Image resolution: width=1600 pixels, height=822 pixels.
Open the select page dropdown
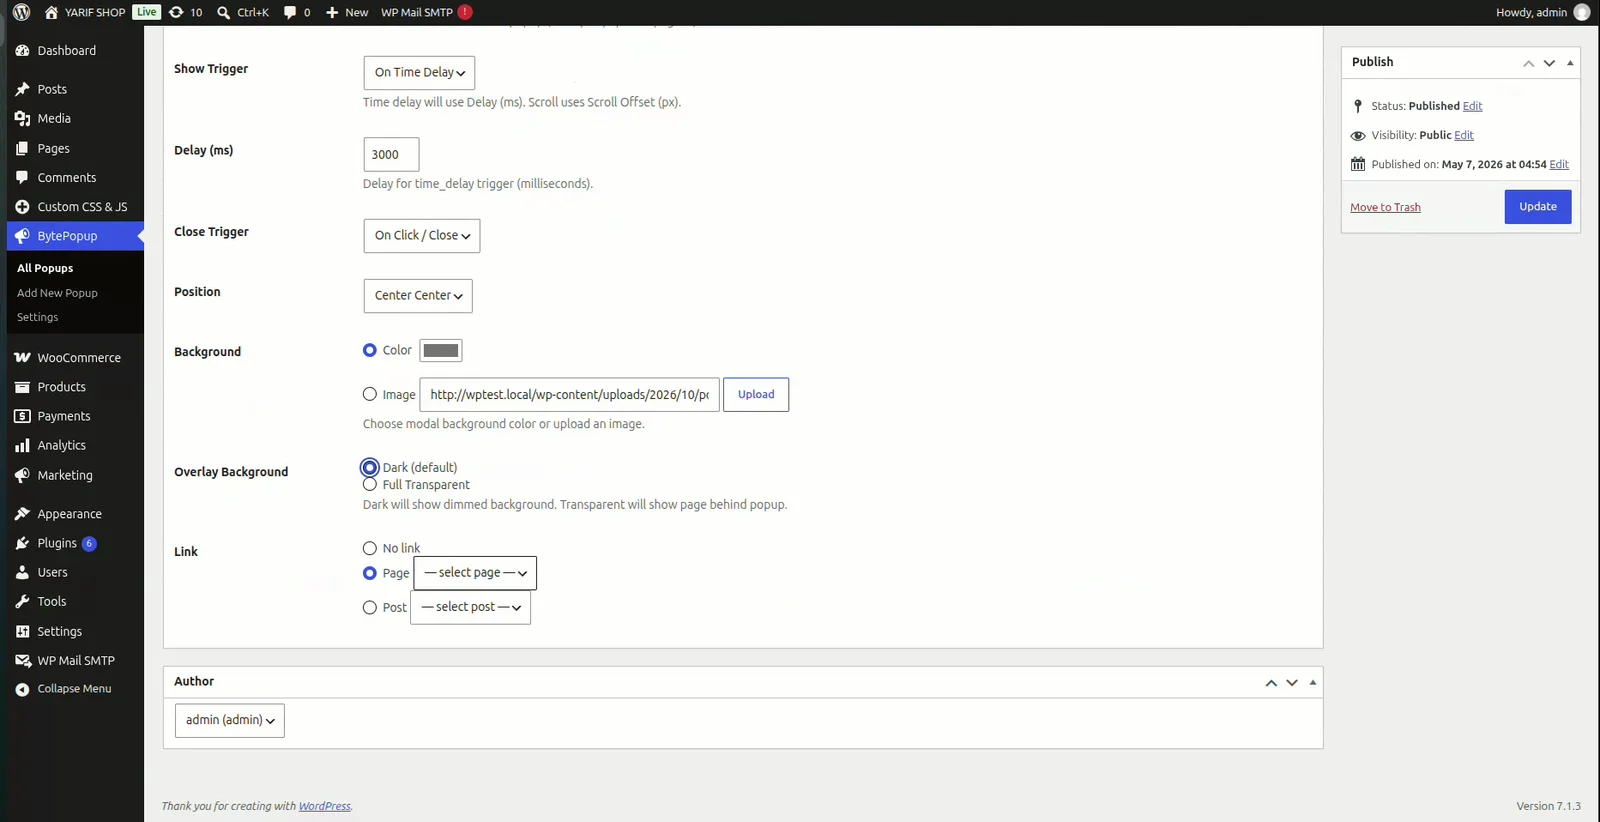click(475, 573)
